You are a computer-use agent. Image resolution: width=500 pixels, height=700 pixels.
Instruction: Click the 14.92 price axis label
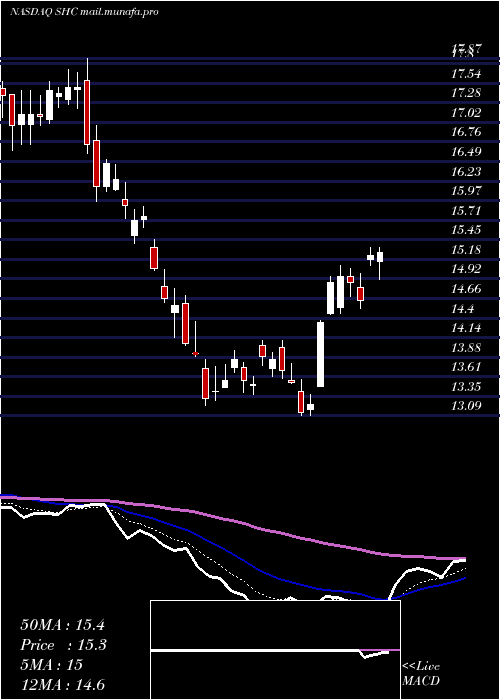tap(466, 269)
